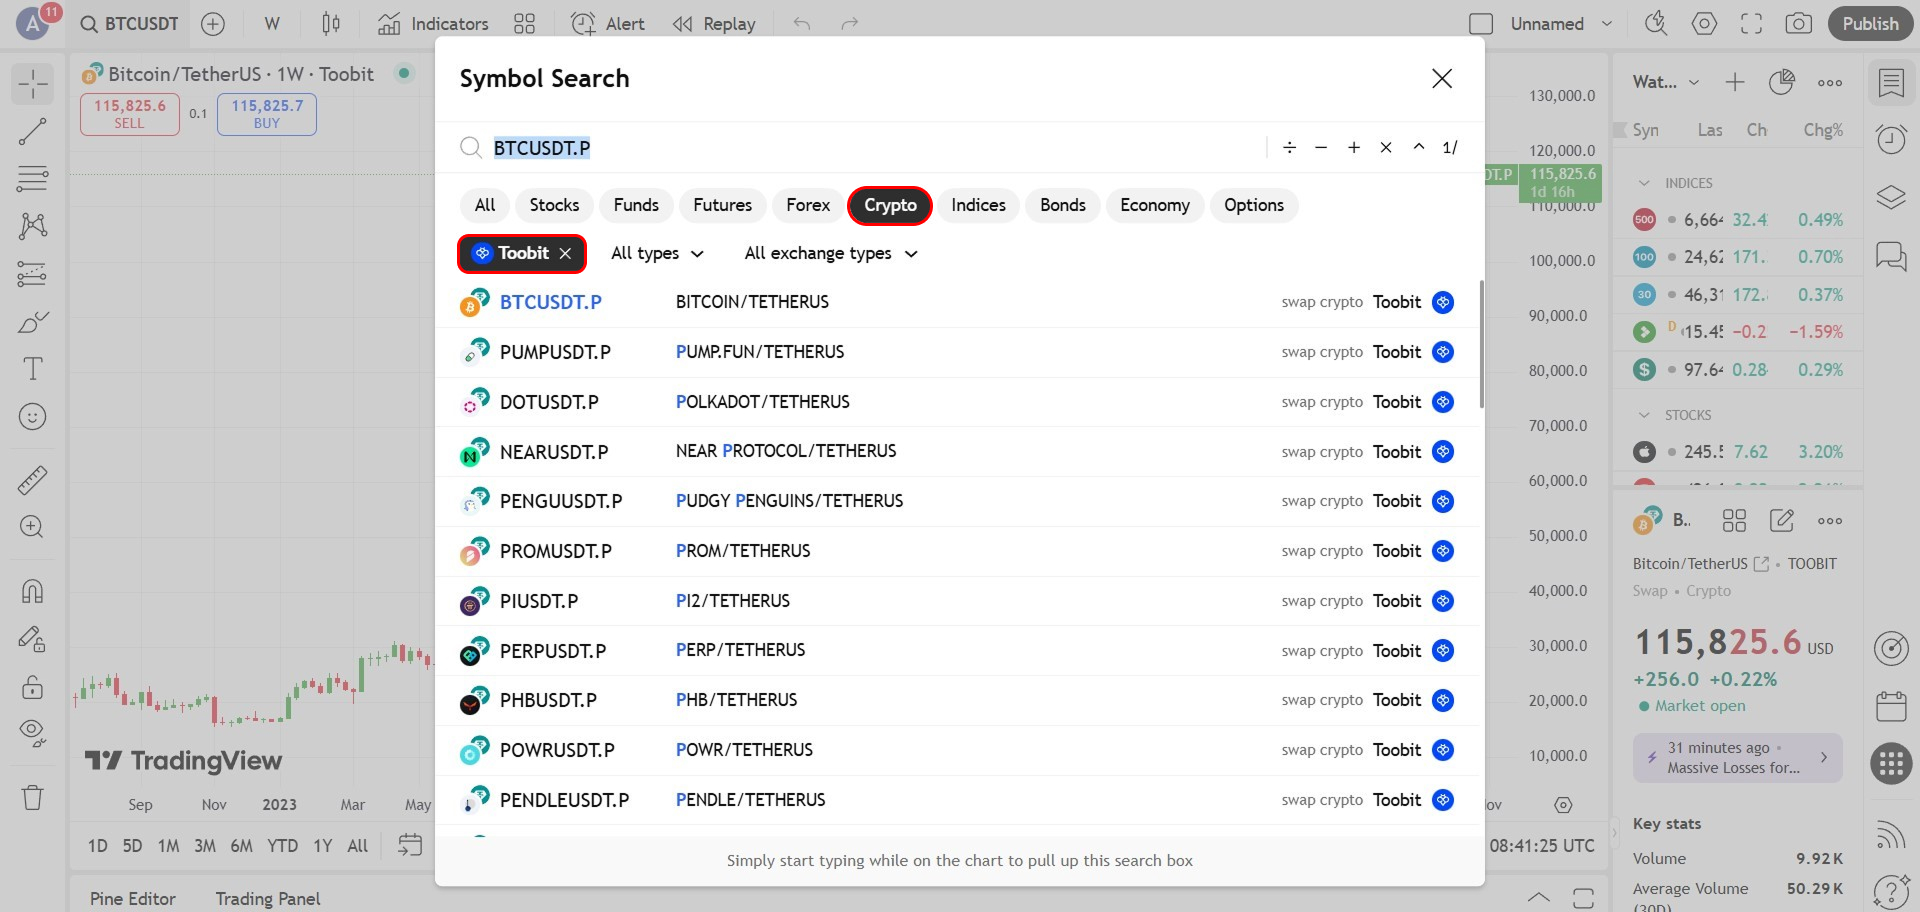Choose BTCUSDT.P from search results
This screenshot has height=912, width=1920.
click(x=958, y=302)
